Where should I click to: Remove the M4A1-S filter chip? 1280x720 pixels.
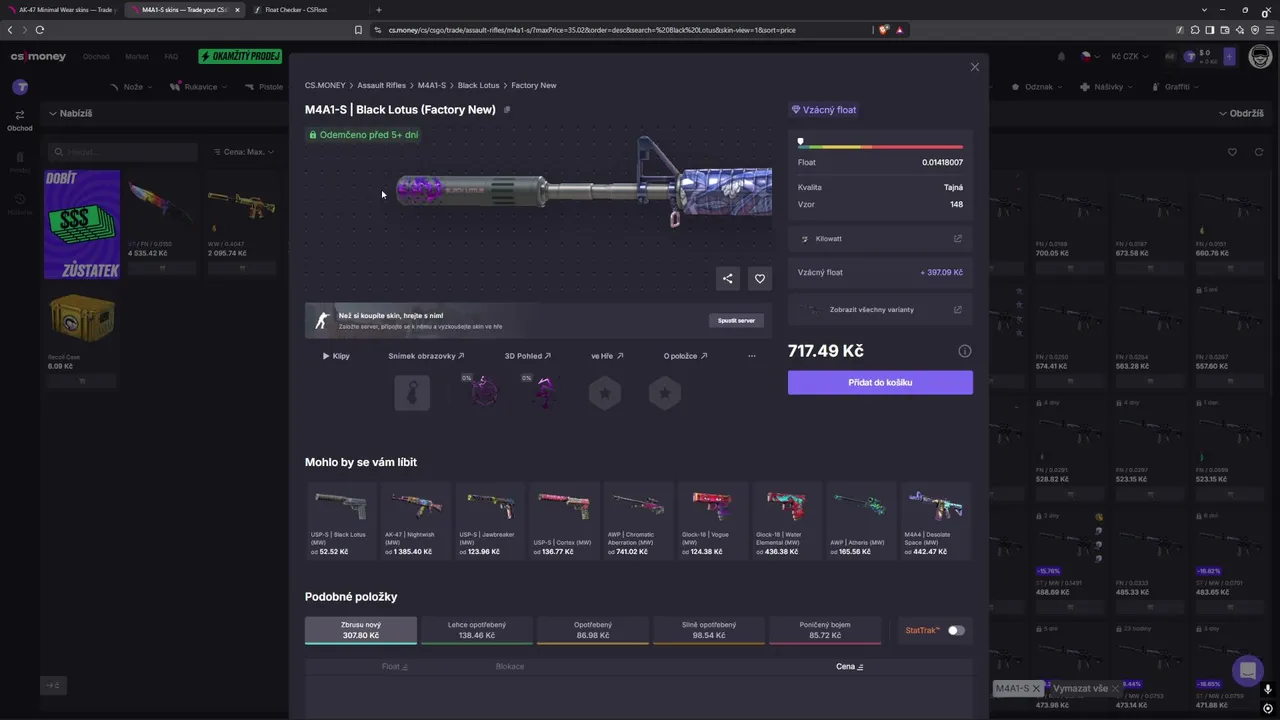(1037, 689)
